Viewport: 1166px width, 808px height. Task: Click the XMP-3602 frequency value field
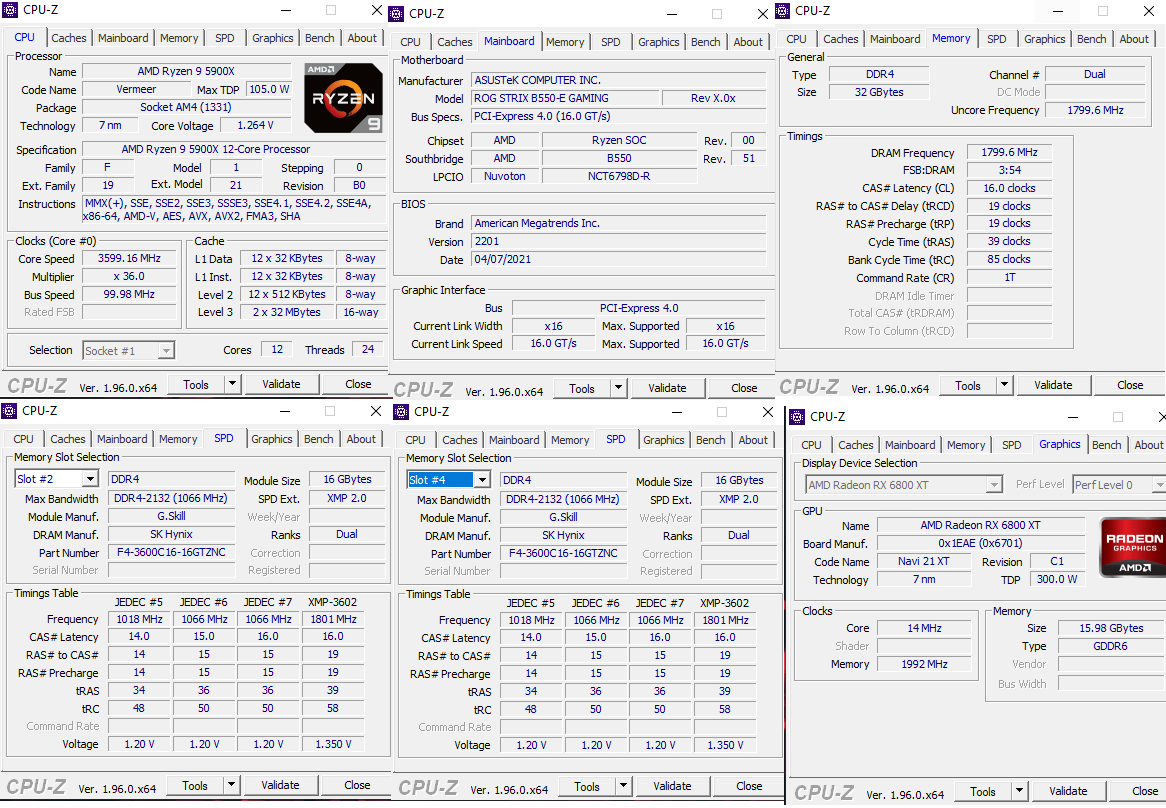point(332,619)
